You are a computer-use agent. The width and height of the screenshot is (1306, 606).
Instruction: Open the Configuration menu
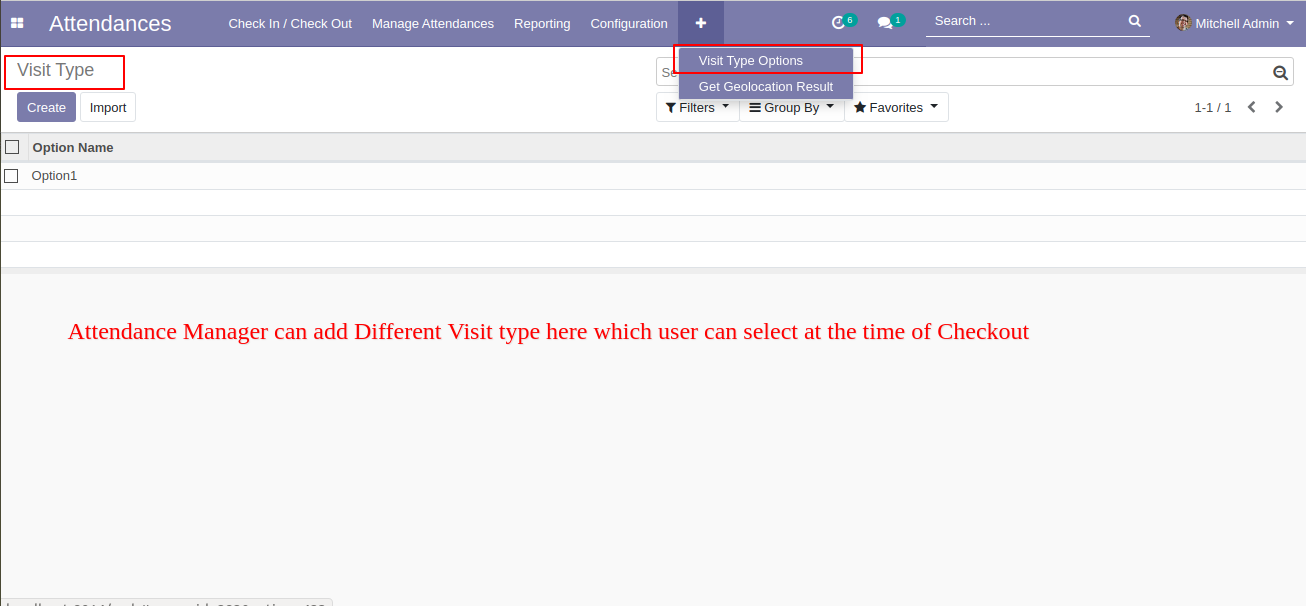[629, 23]
